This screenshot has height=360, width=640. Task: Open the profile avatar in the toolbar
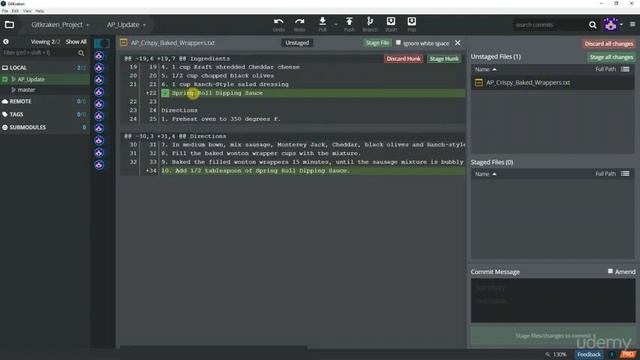[611, 24]
